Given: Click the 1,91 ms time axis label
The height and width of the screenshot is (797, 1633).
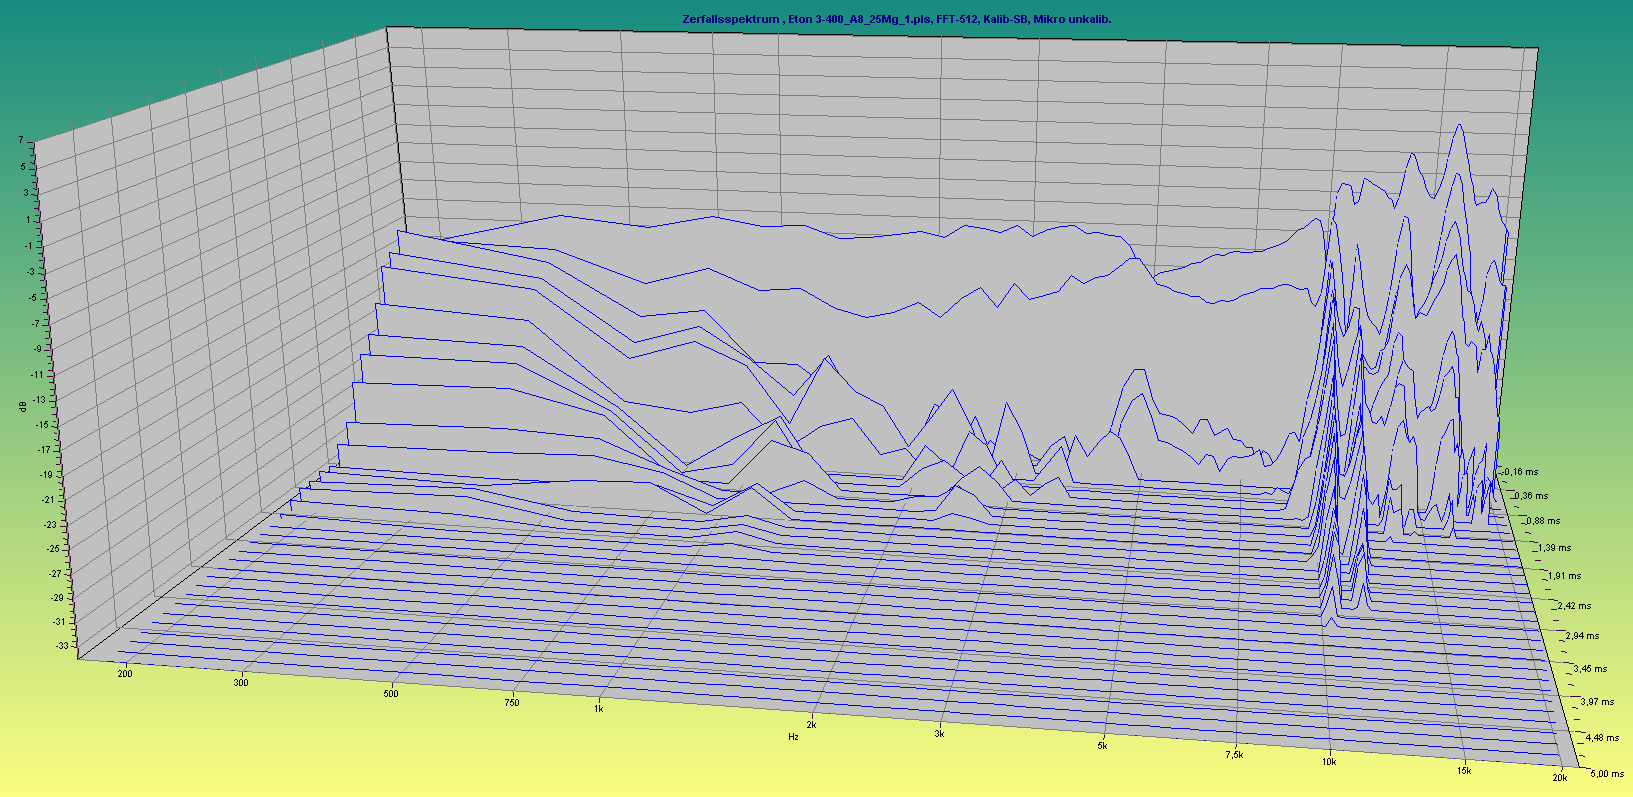Looking at the screenshot, I should click(x=1564, y=576).
